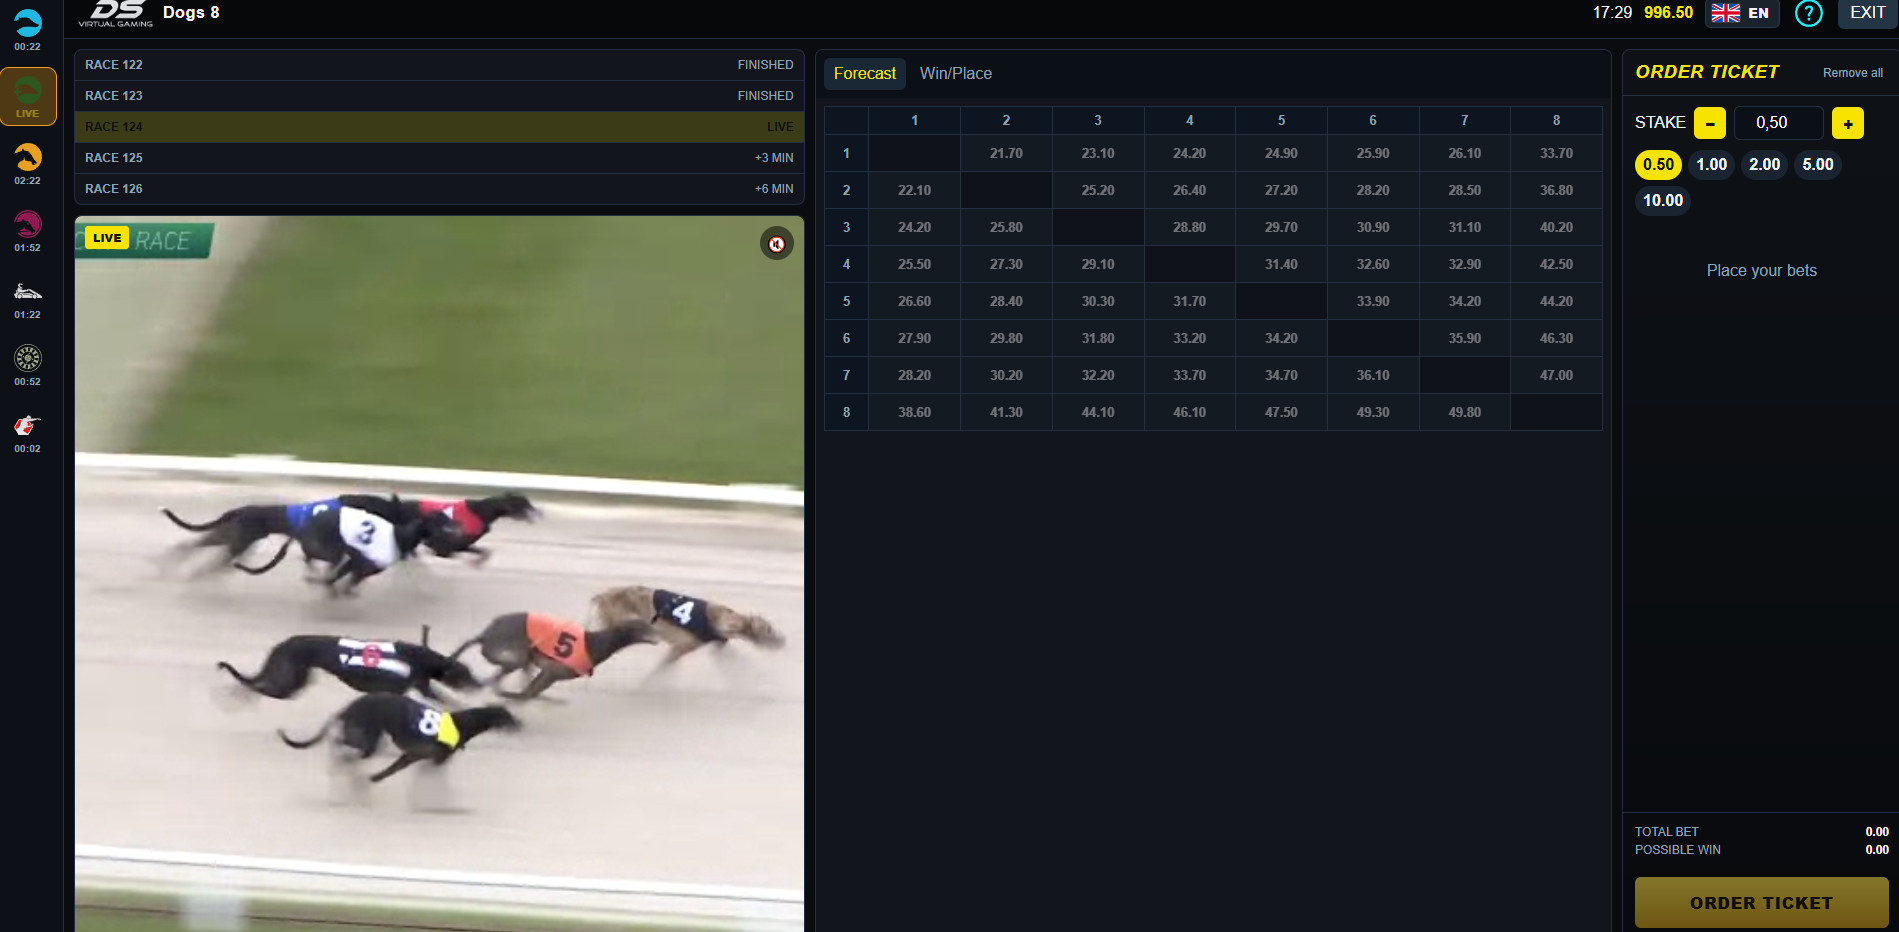Select the live RACE 124 row
The height and width of the screenshot is (932, 1899).
(x=439, y=127)
